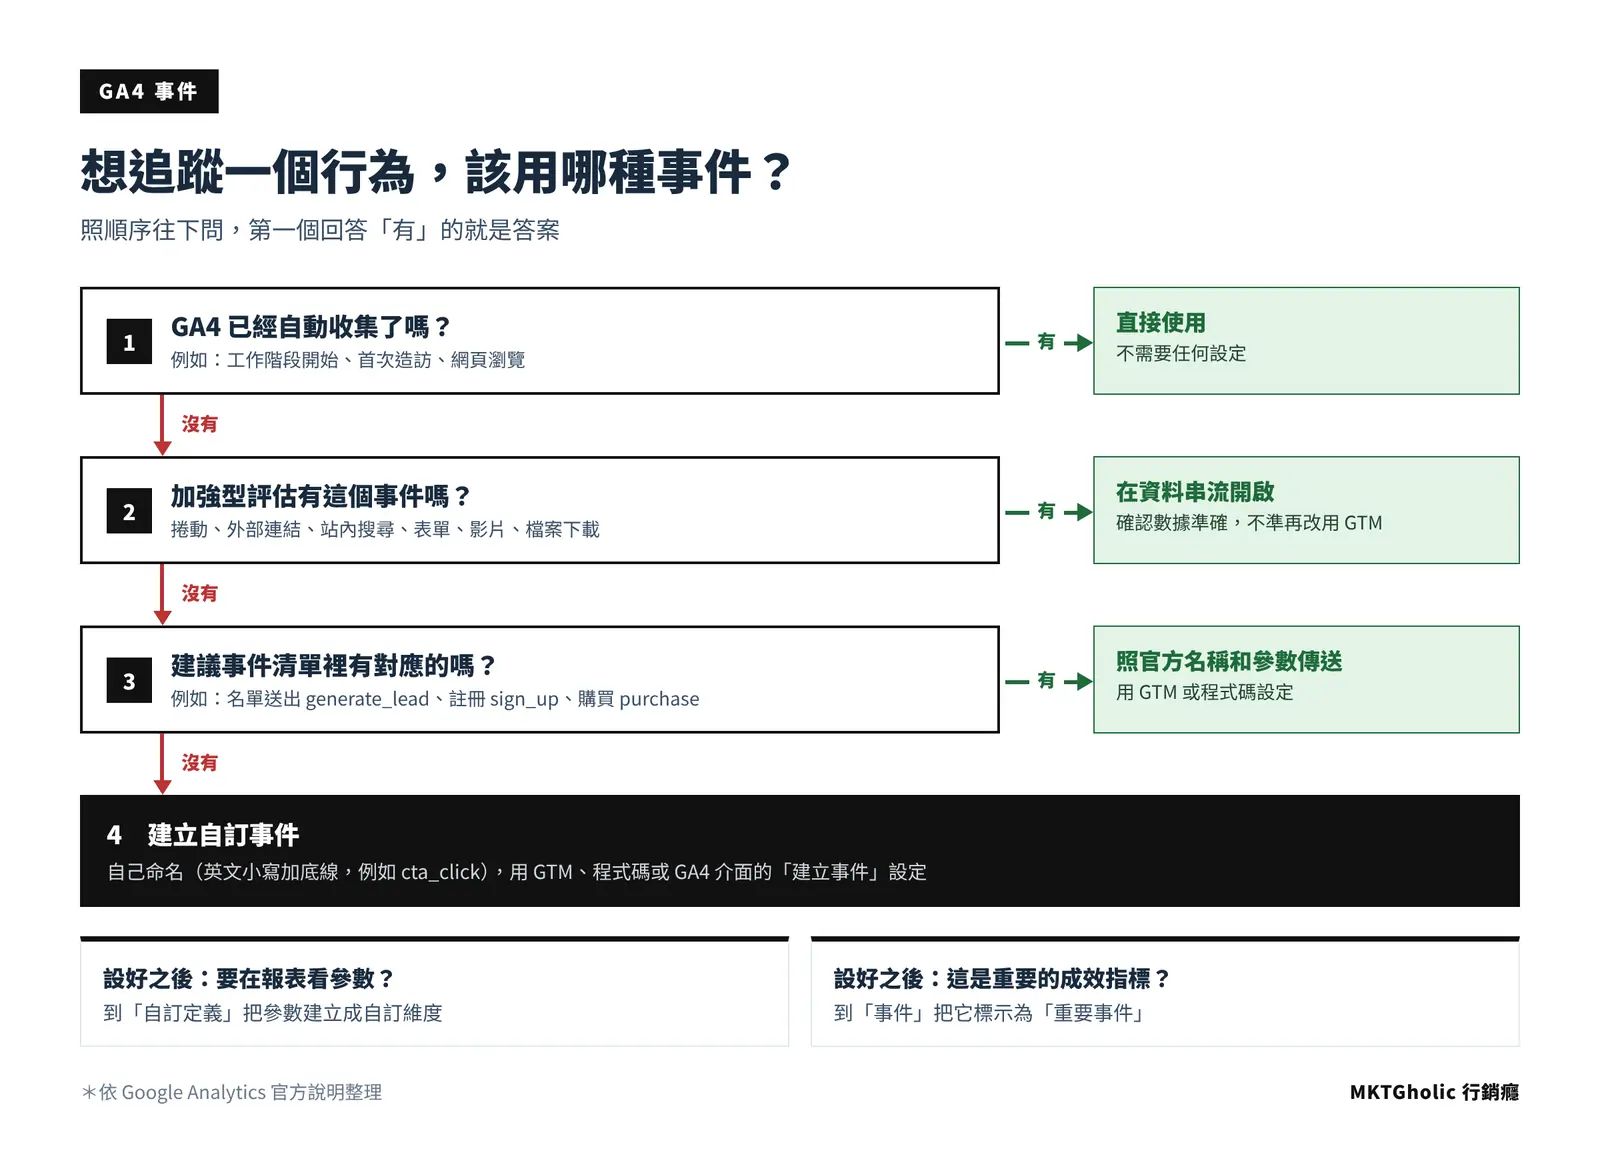Click '確認數據準確，不準再改用 GTM' text
This screenshot has width=1600, height=1159.
[1249, 523]
